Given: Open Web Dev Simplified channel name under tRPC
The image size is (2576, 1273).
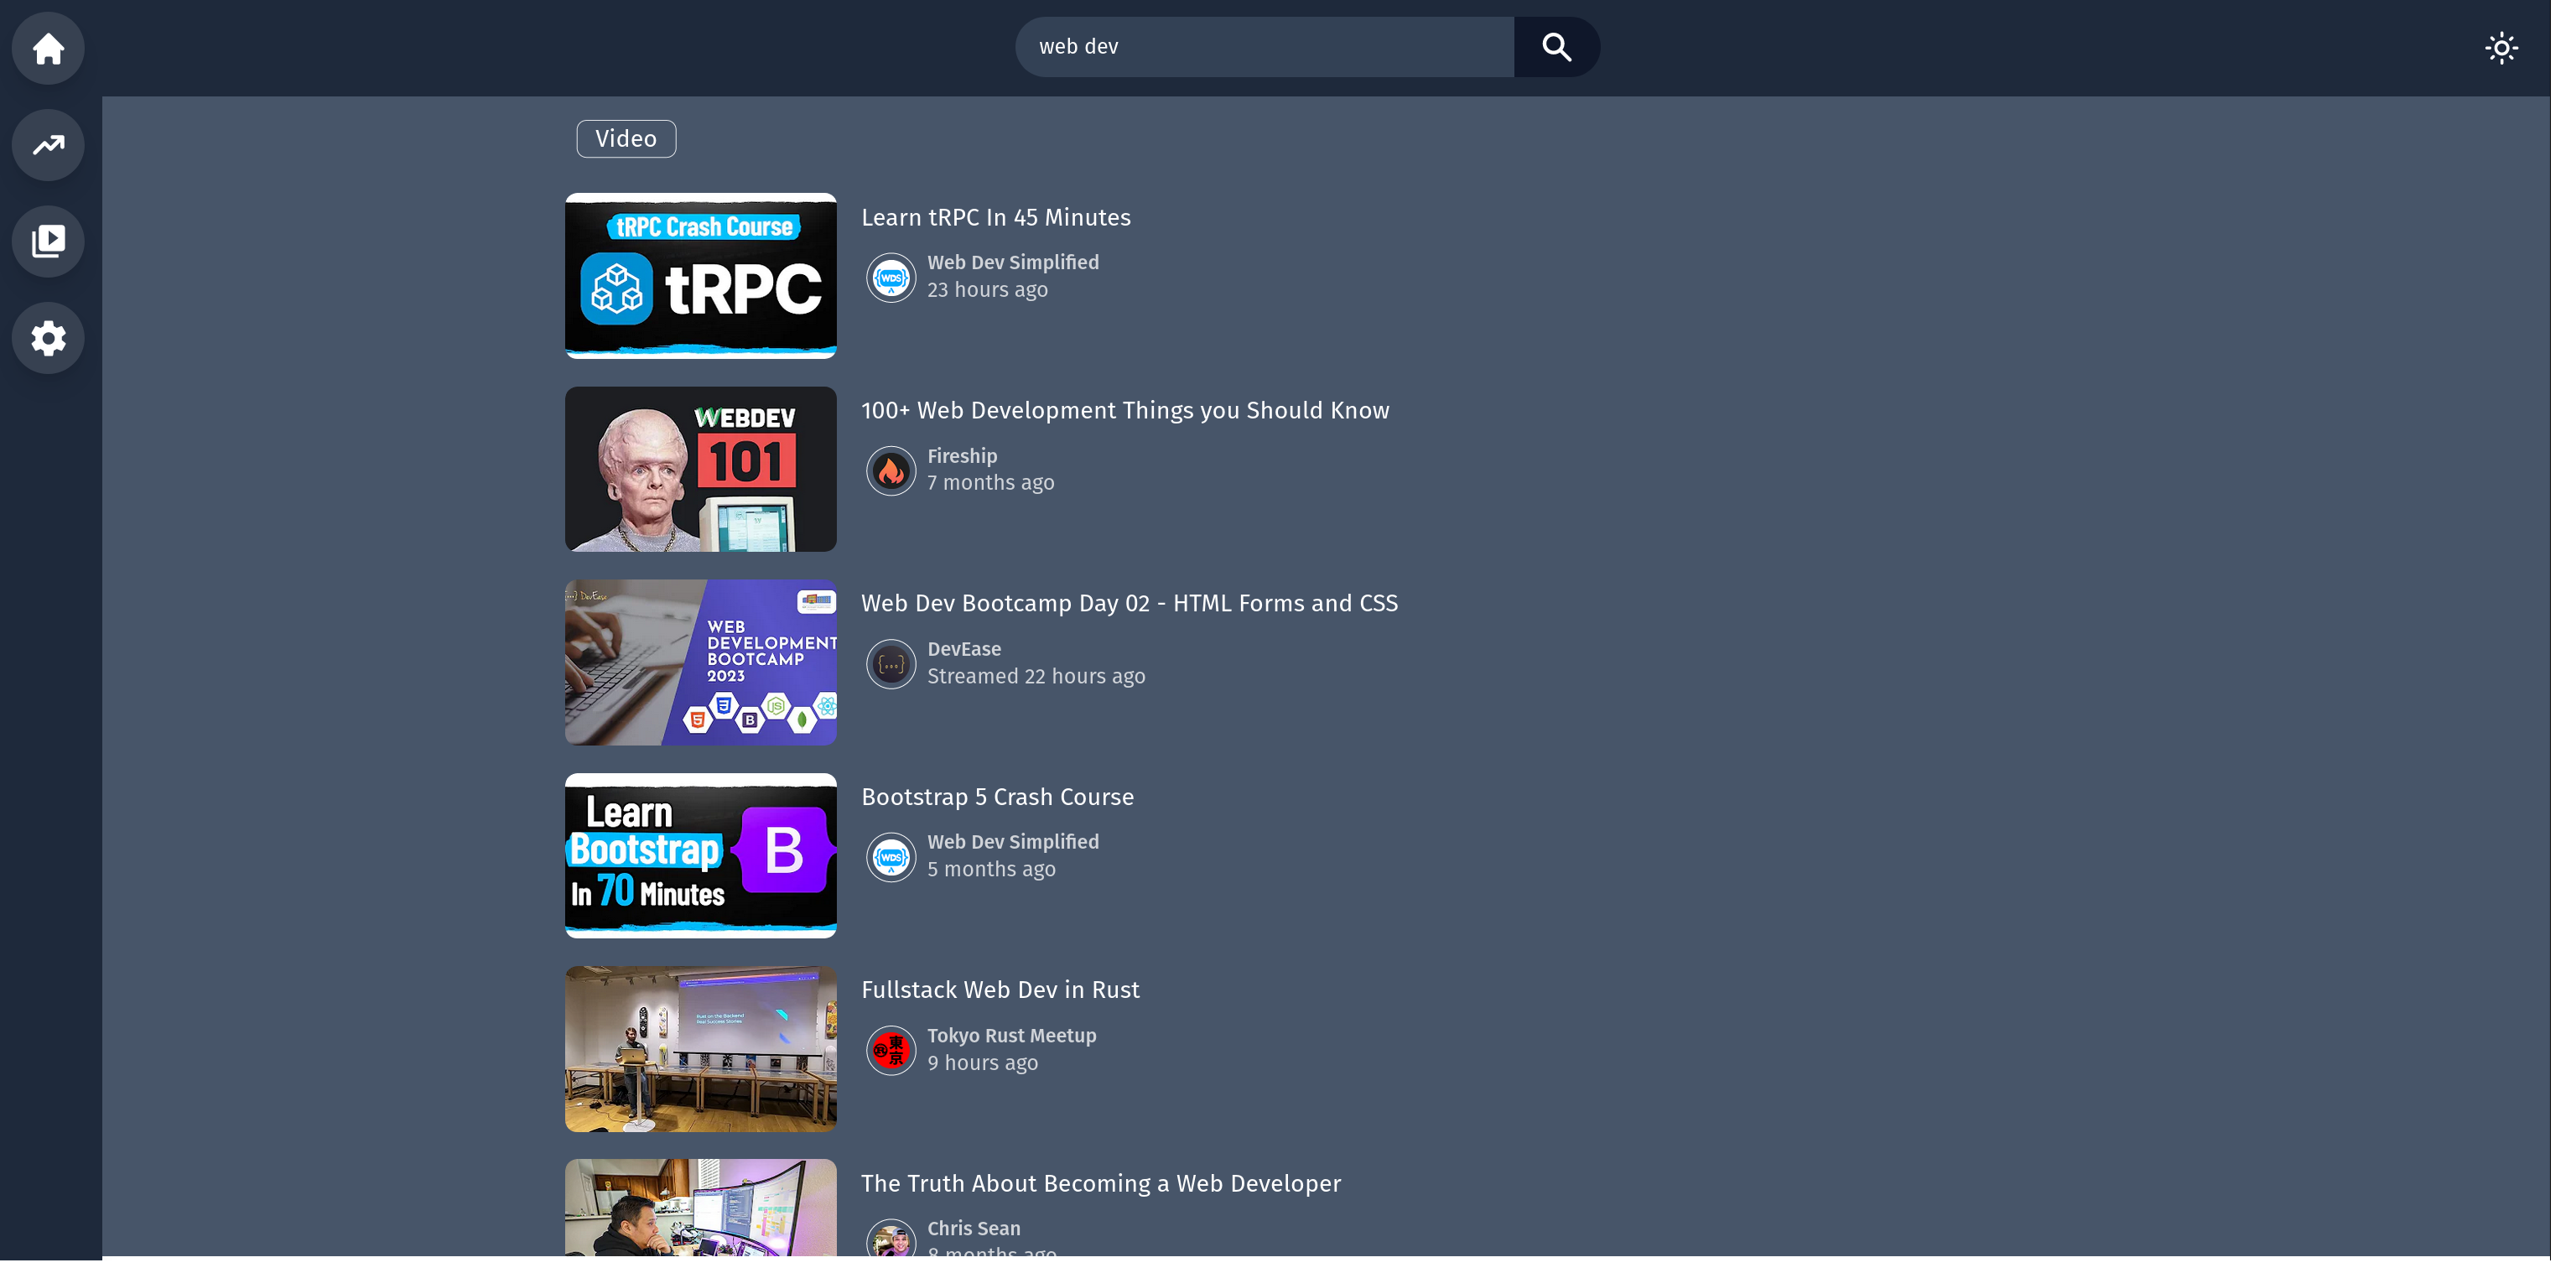Looking at the screenshot, I should pyautogui.click(x=1022, y=265).
